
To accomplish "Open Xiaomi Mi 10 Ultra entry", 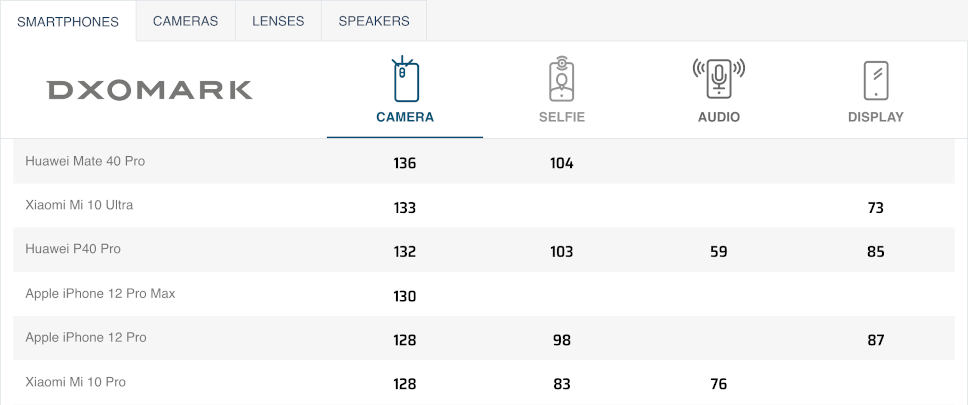I will coord(79,205).
